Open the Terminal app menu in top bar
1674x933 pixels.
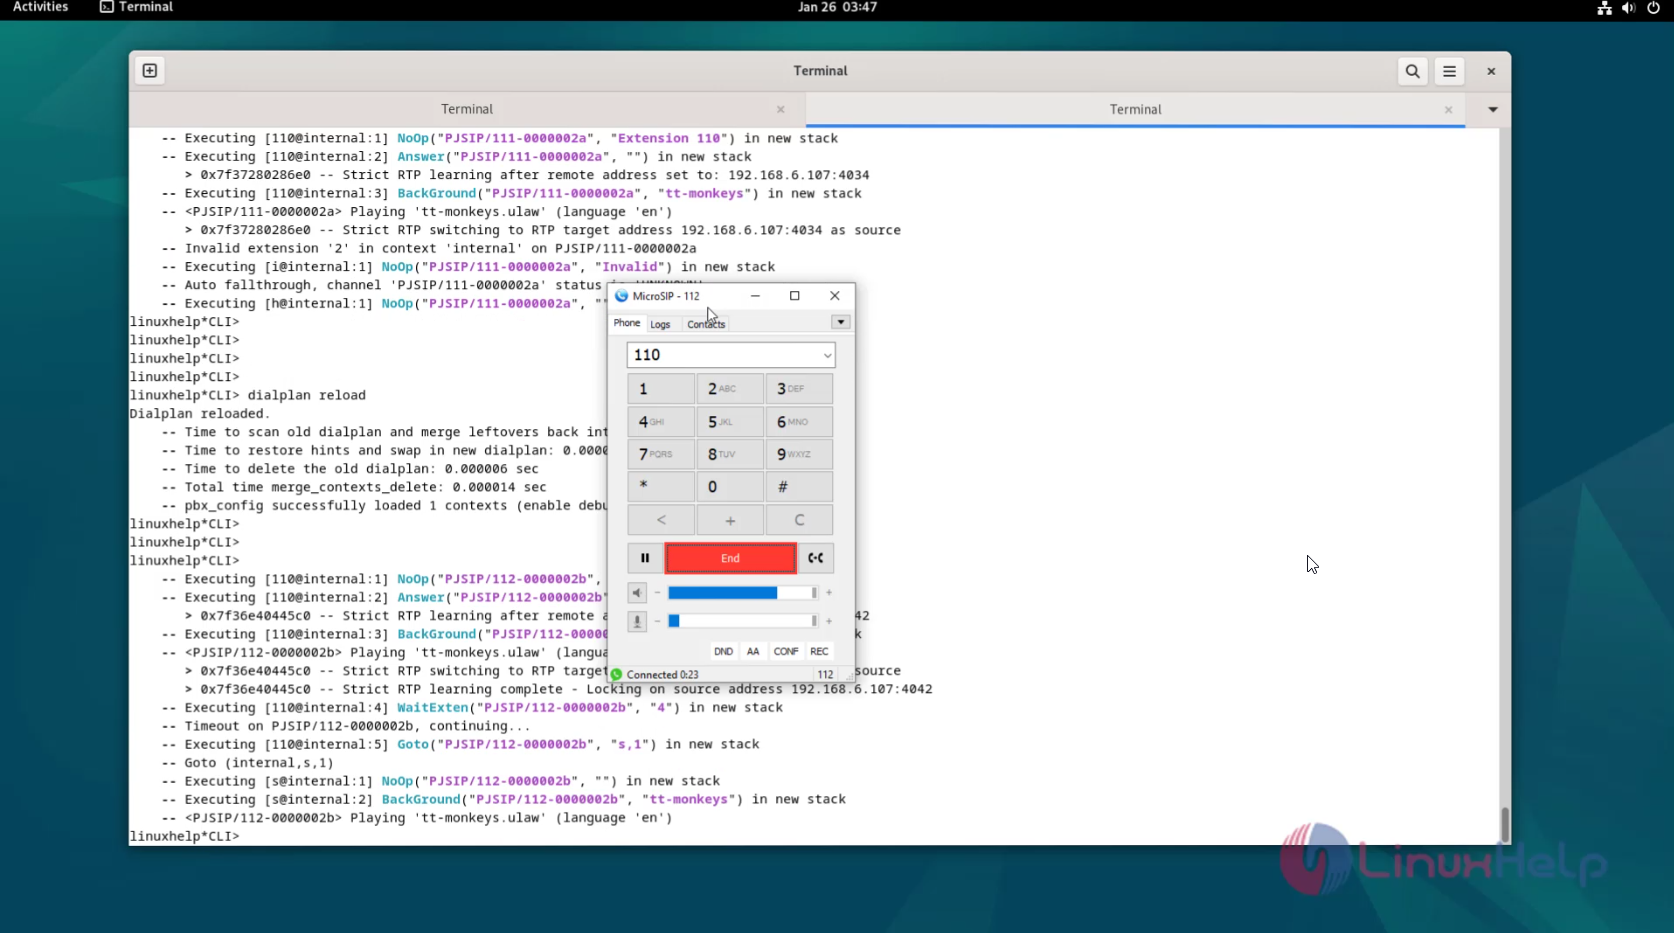pyautogui.click(x=136, y=7)
